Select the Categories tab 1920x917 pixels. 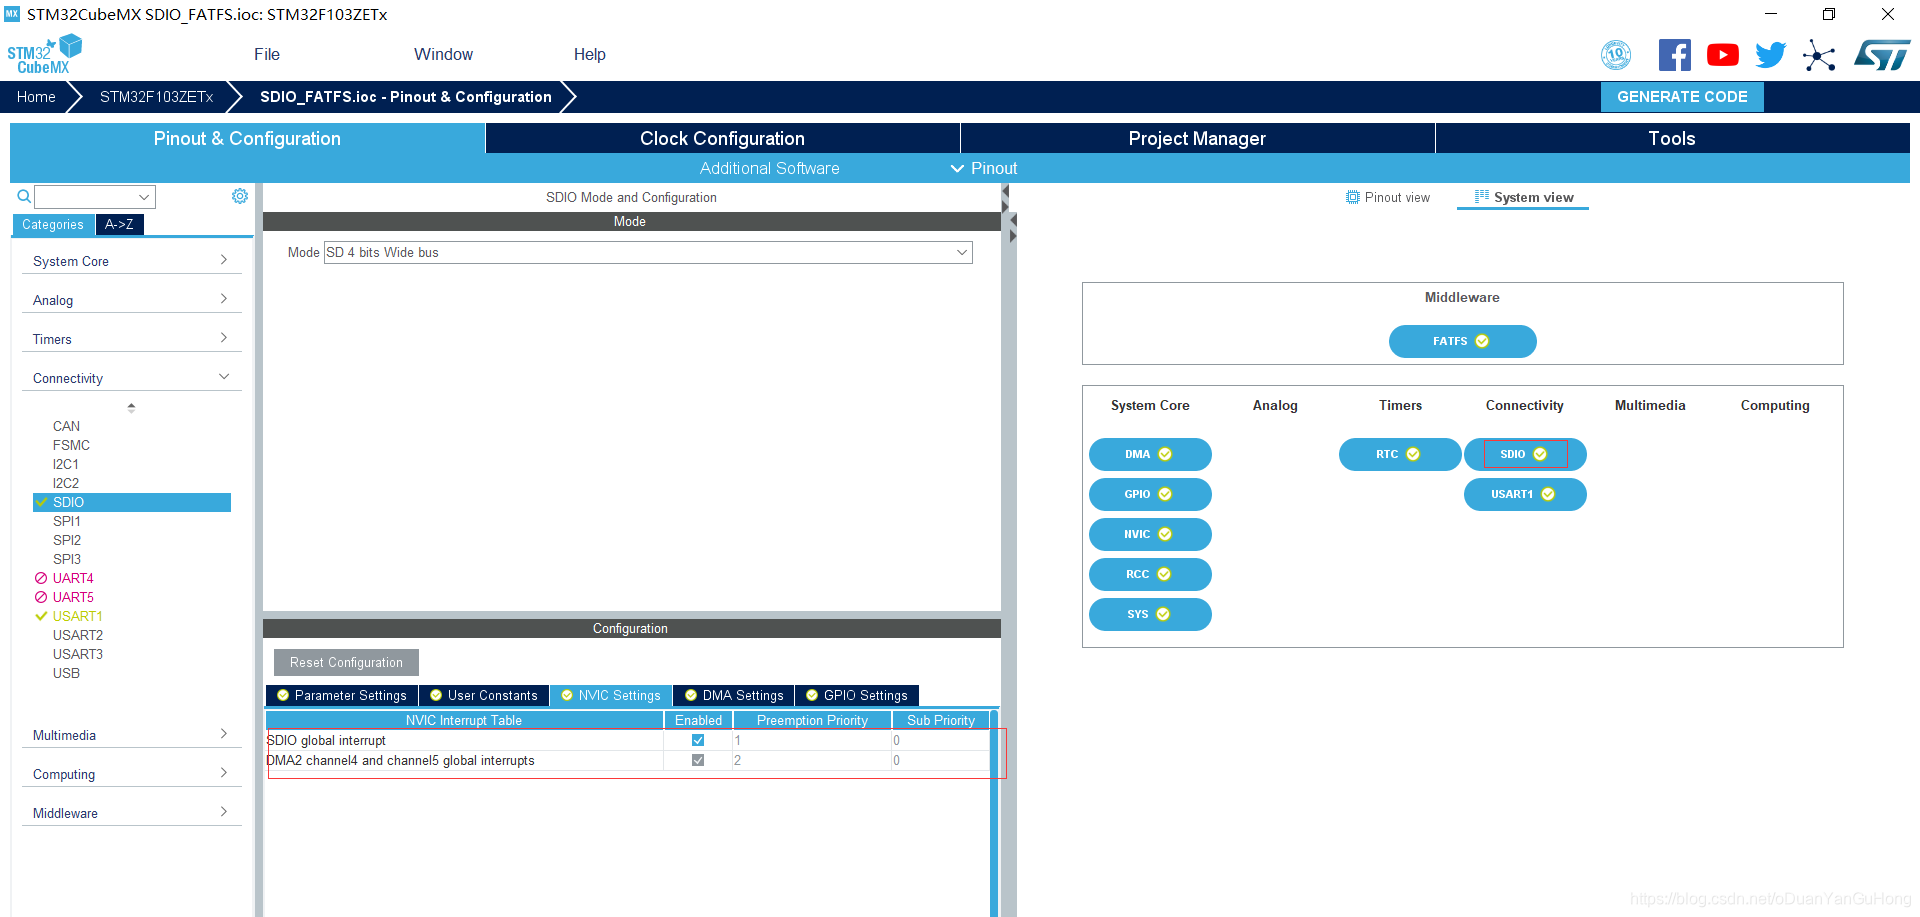coord(53,224)
